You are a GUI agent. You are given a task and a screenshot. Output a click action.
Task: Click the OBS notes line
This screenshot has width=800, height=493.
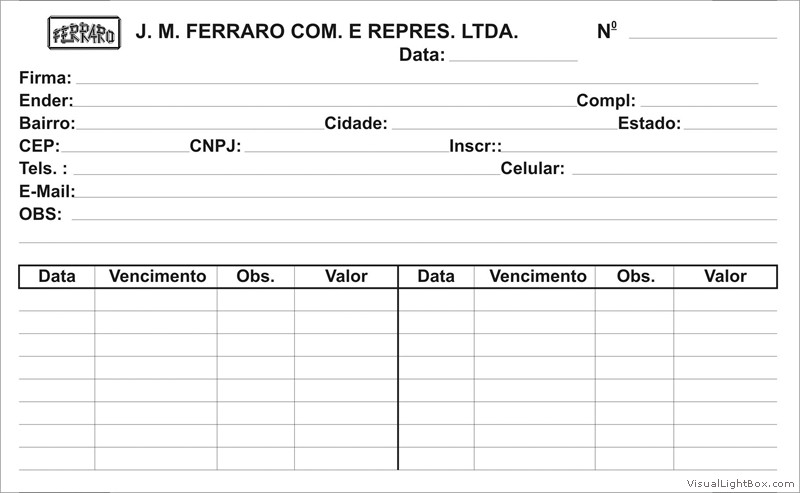click(x=424, y=213)
